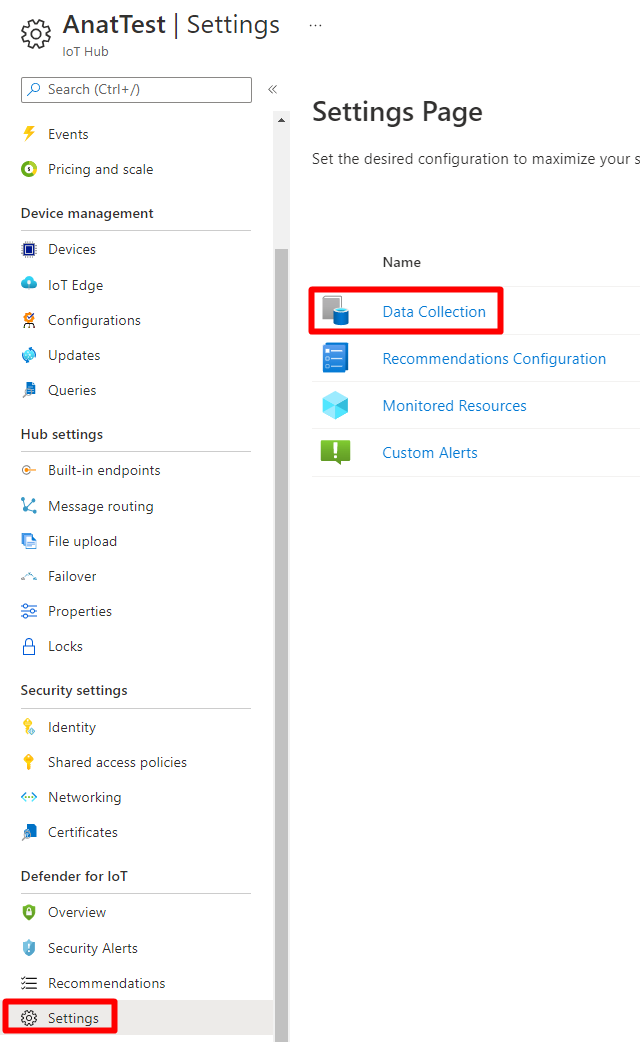Viewport: 640px width, 1042px height.
Task: Click the File upload icon
Action: (31, 540)
